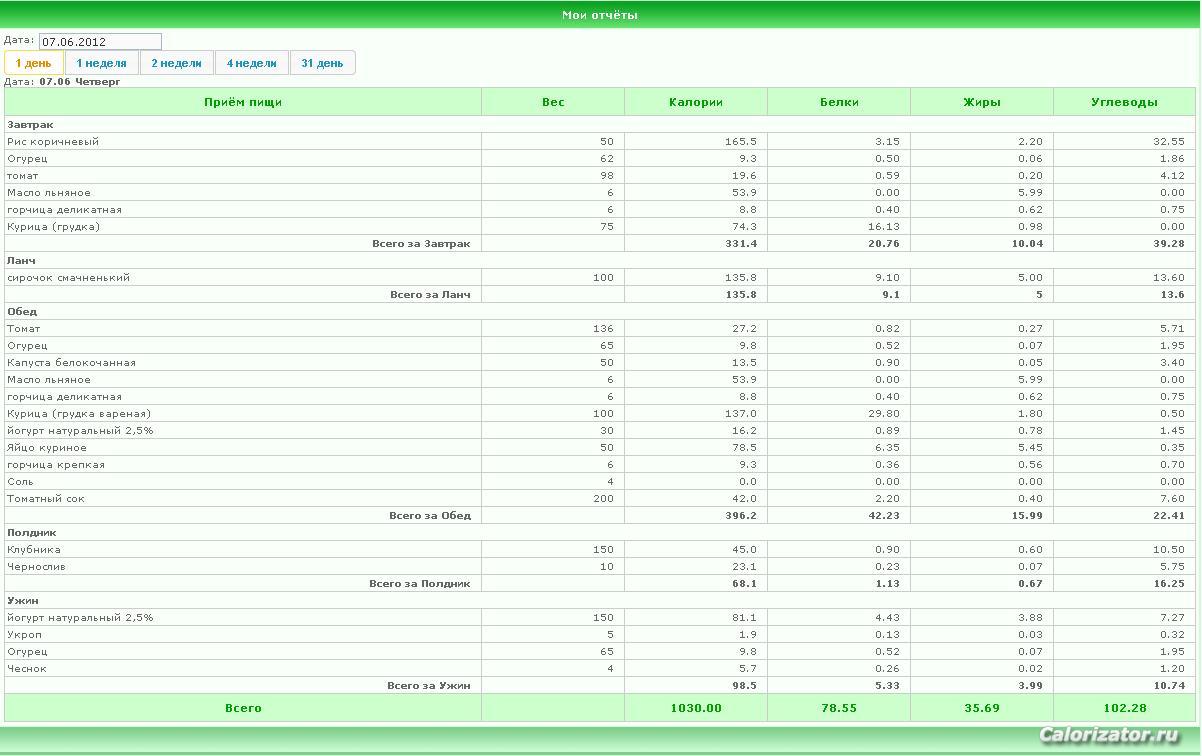Select the 'Клубника' snack row

(600, 550)
